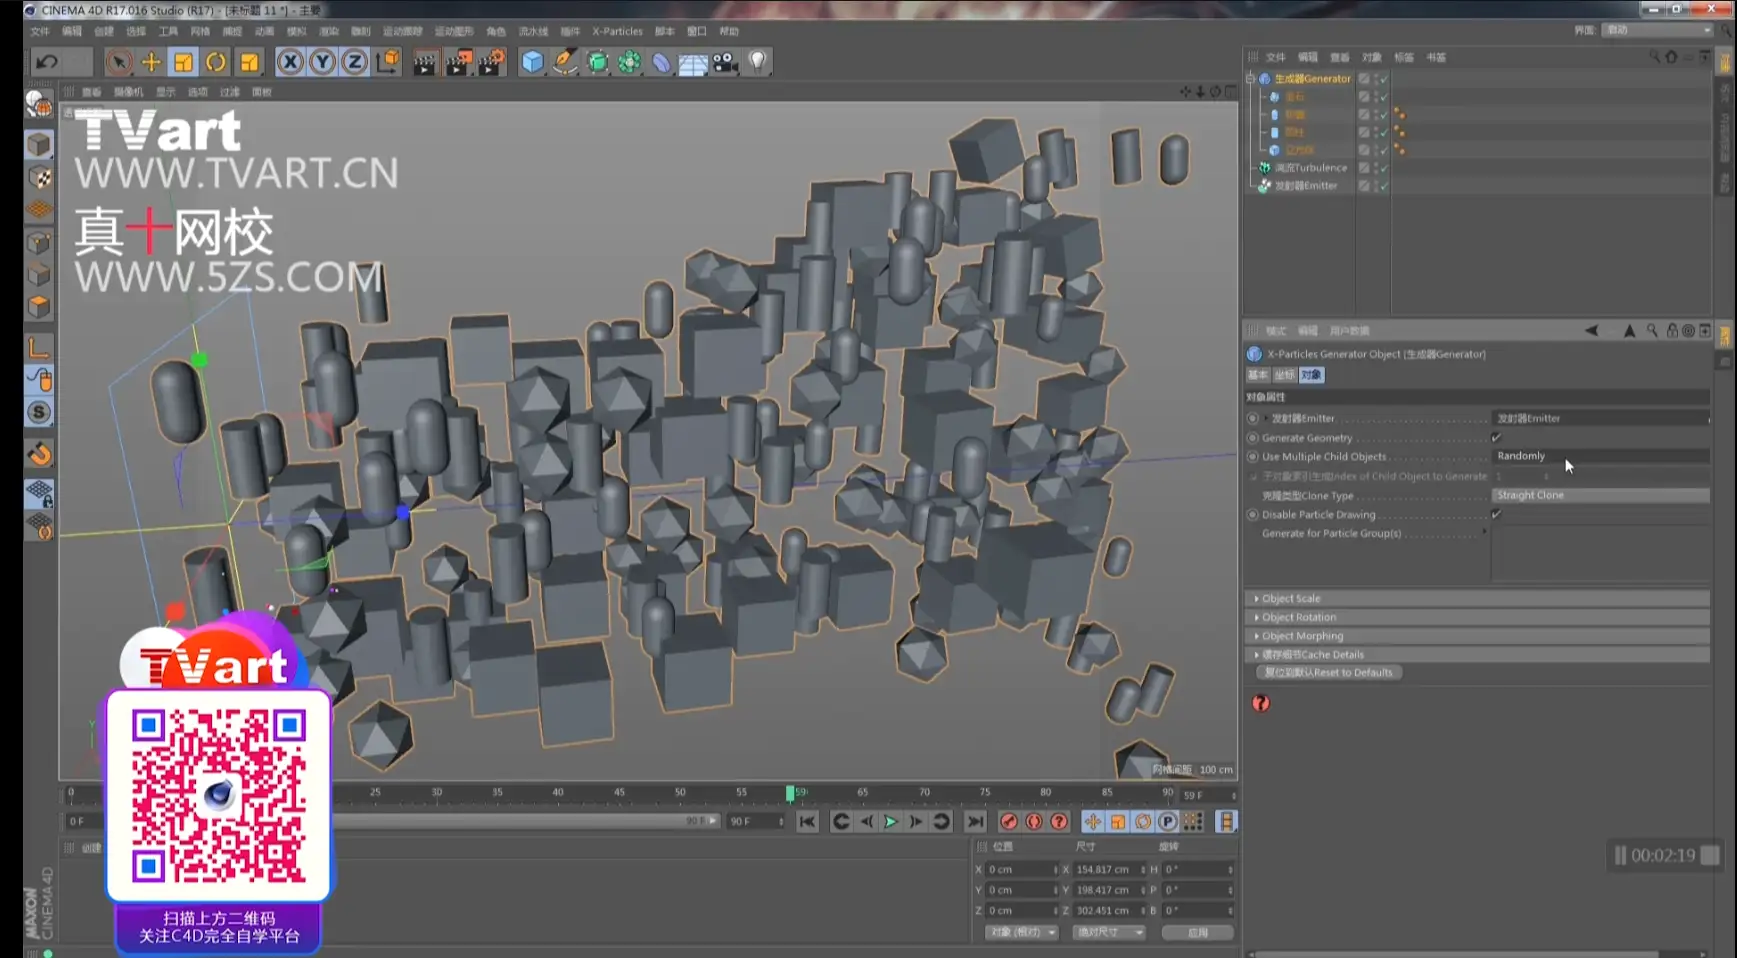Click the light bulb icon
The height and width of the screenshot is (958, 1737).
[x=758, y=62]
